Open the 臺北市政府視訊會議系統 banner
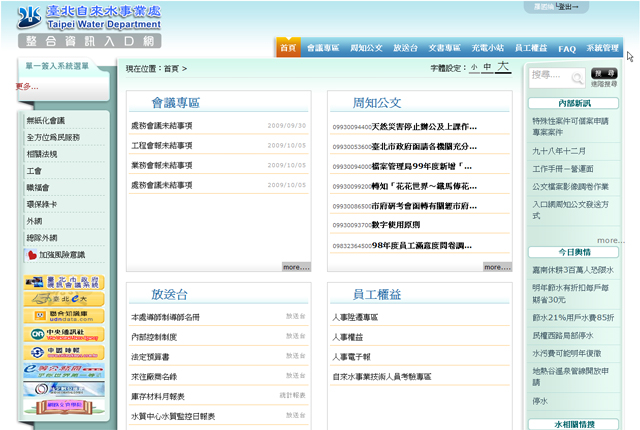The image size is (640, 430). (x=64, y=282)
